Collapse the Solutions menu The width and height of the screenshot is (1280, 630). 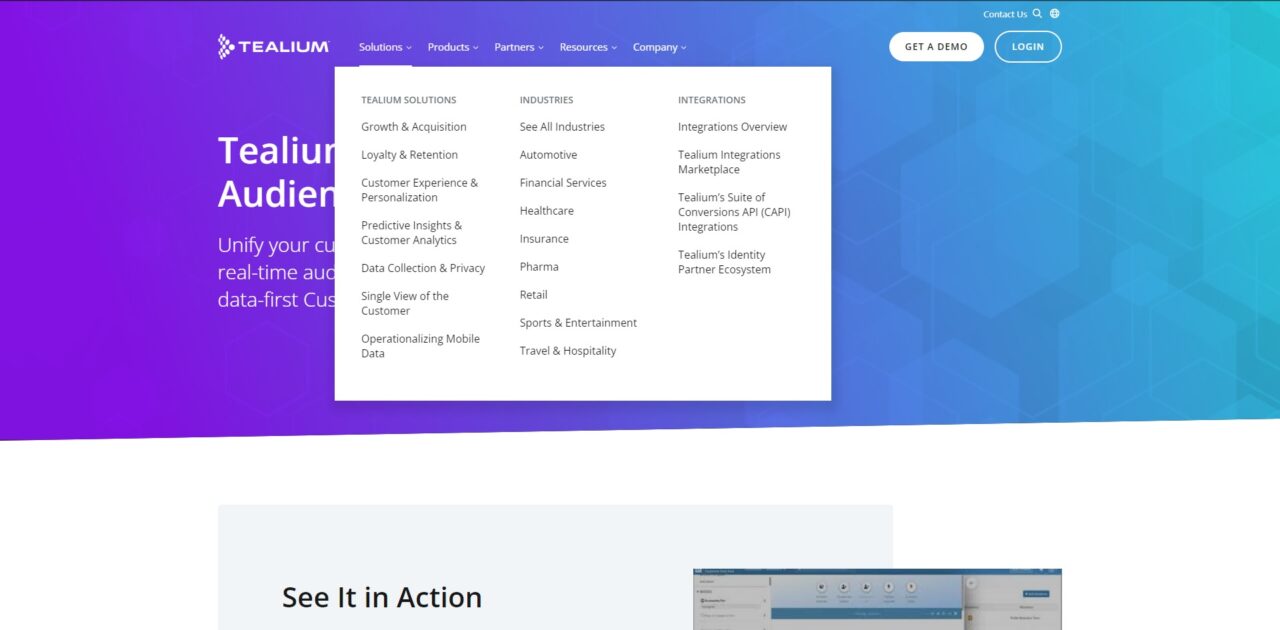[385, 47]
